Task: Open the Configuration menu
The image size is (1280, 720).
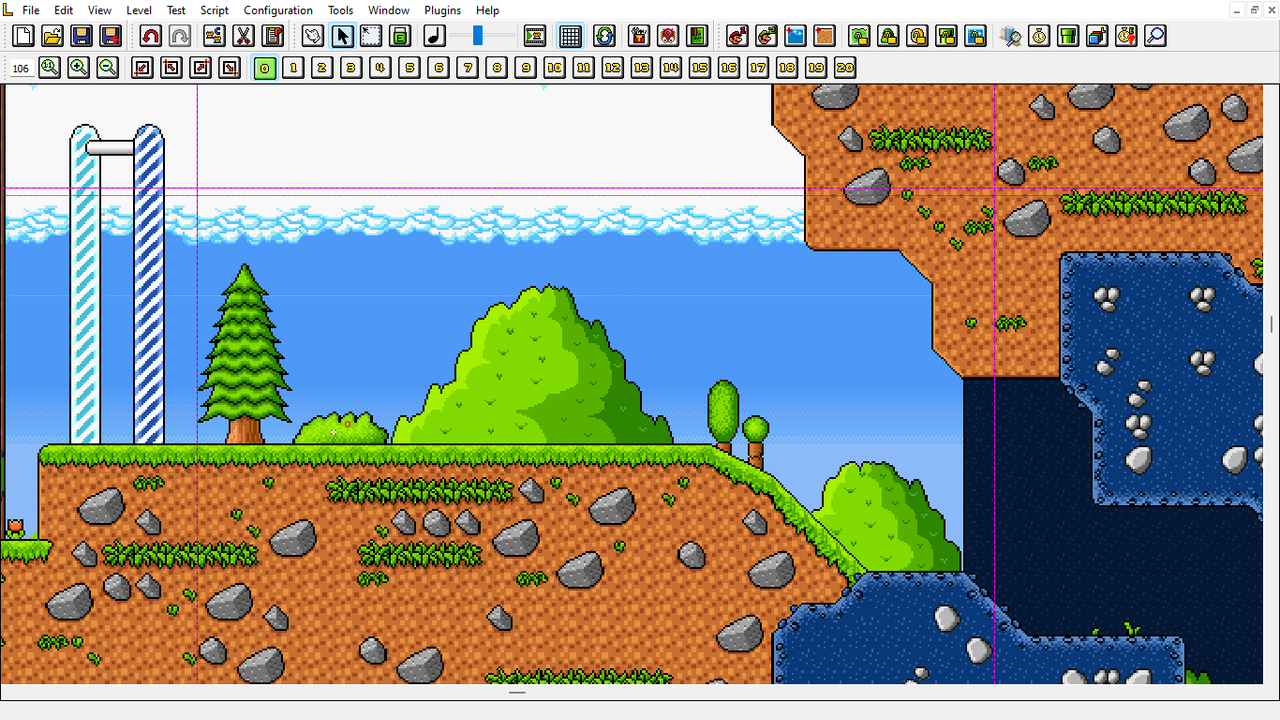Action: click(x=278, y=10)
